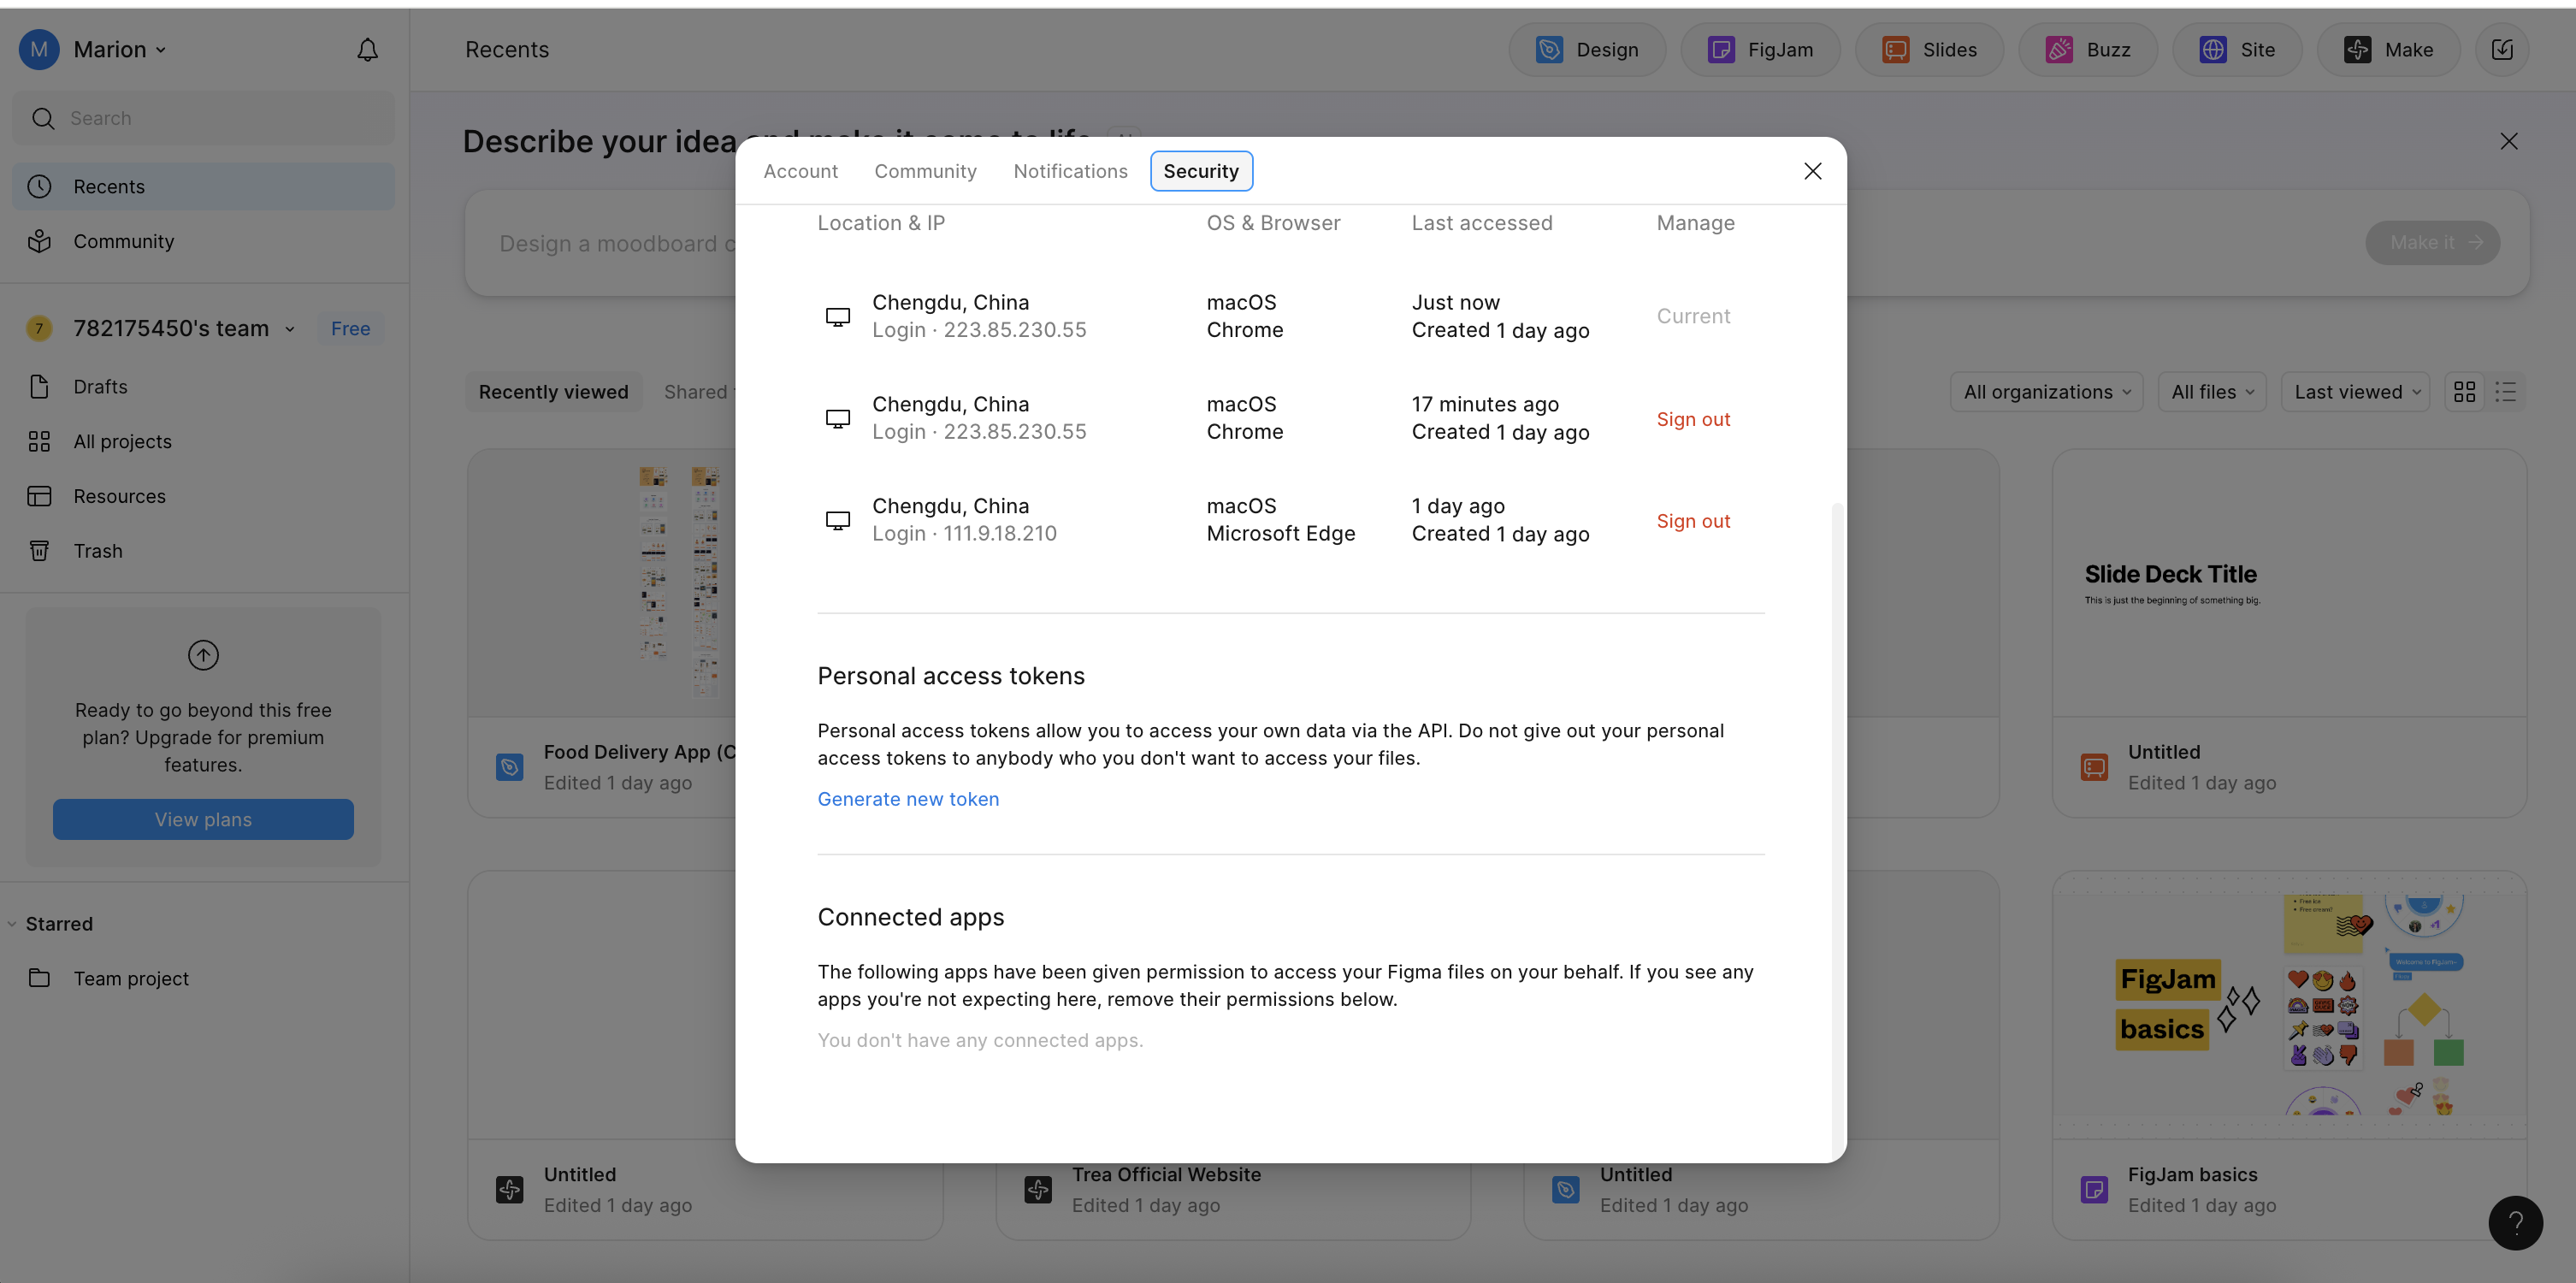Sign out the Microsoft Edge session
This screenshot has width=2576, height=1283.
point(1692,521)
